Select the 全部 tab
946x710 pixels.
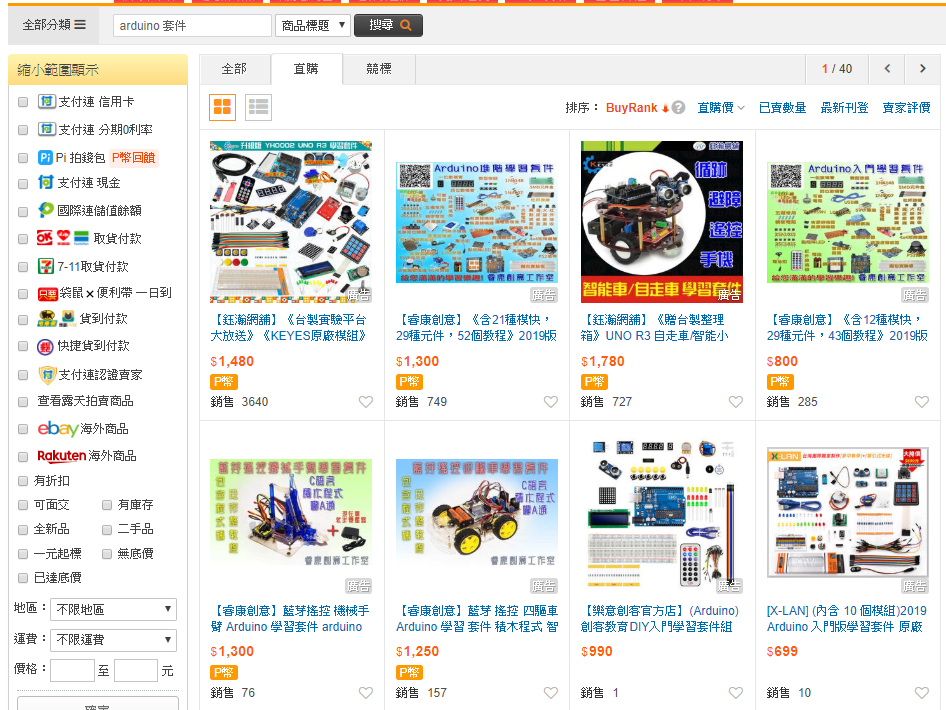point(234,69)
